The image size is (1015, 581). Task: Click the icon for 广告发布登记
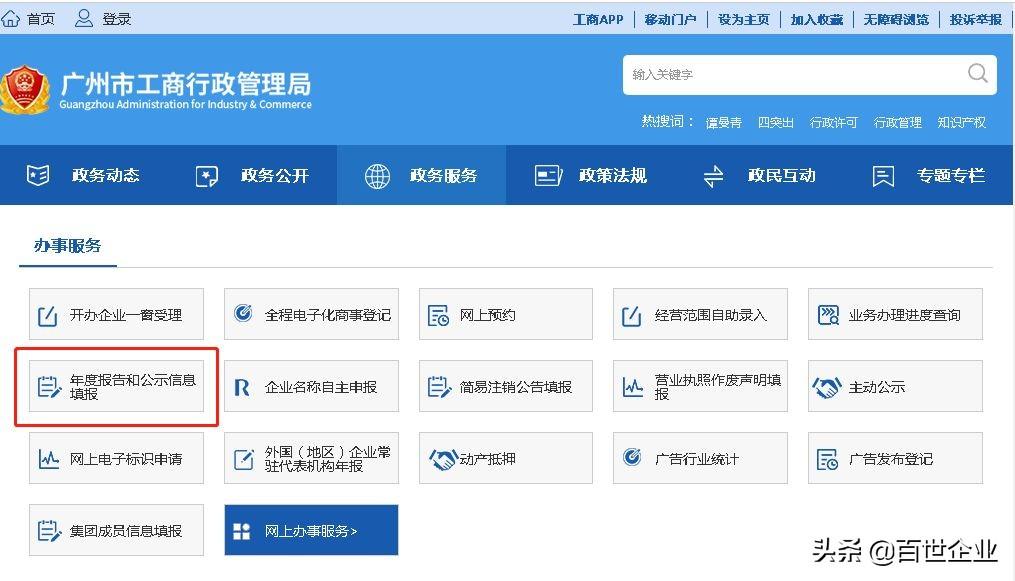(x=827, y=459)
